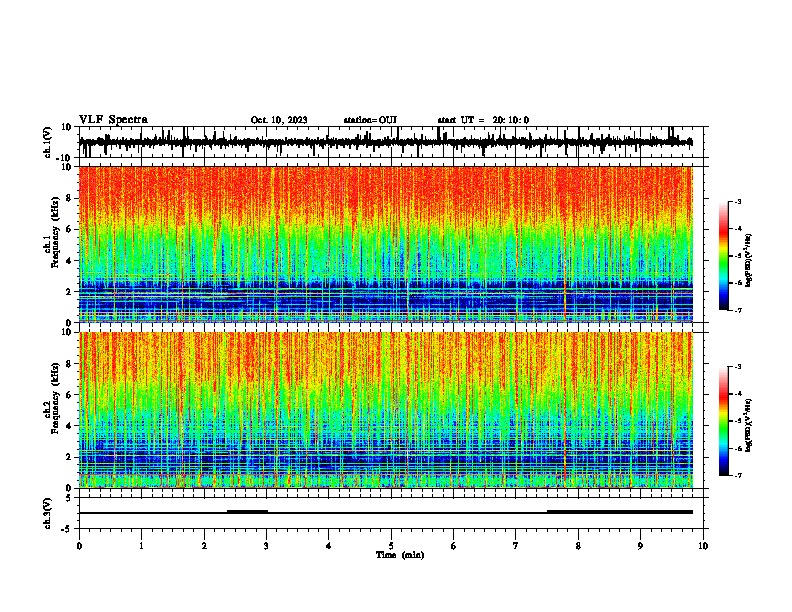Click the "ch.1(V)" waveform axis label
Image resolution: width=792 pixels, height=612 pixels.
48,142
